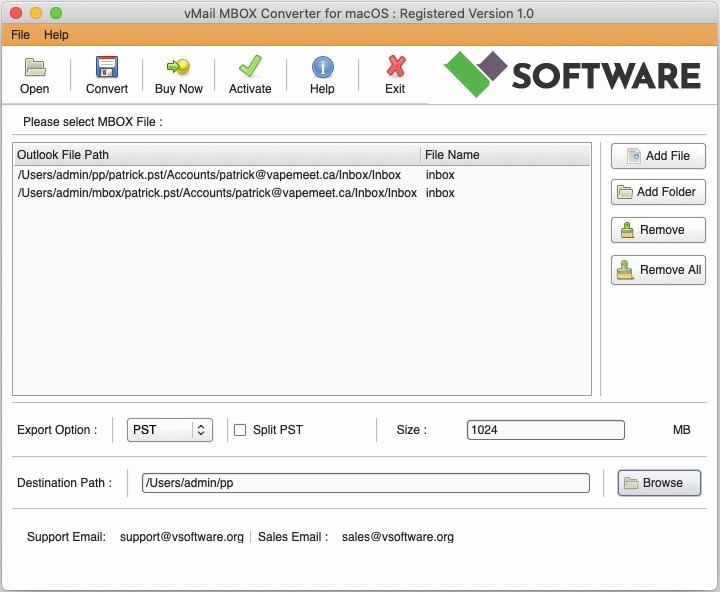
Task: Browse for a destination path
Action: (x=658, y=483)
